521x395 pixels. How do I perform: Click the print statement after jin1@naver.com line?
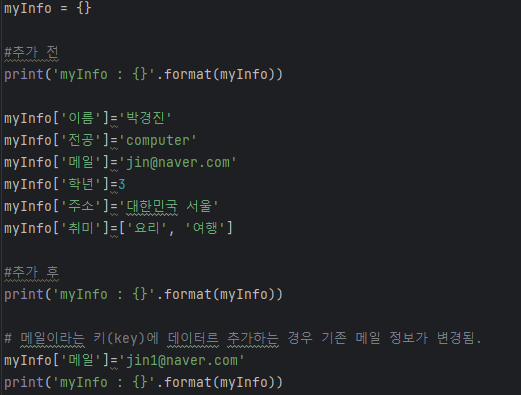[143, 382]
